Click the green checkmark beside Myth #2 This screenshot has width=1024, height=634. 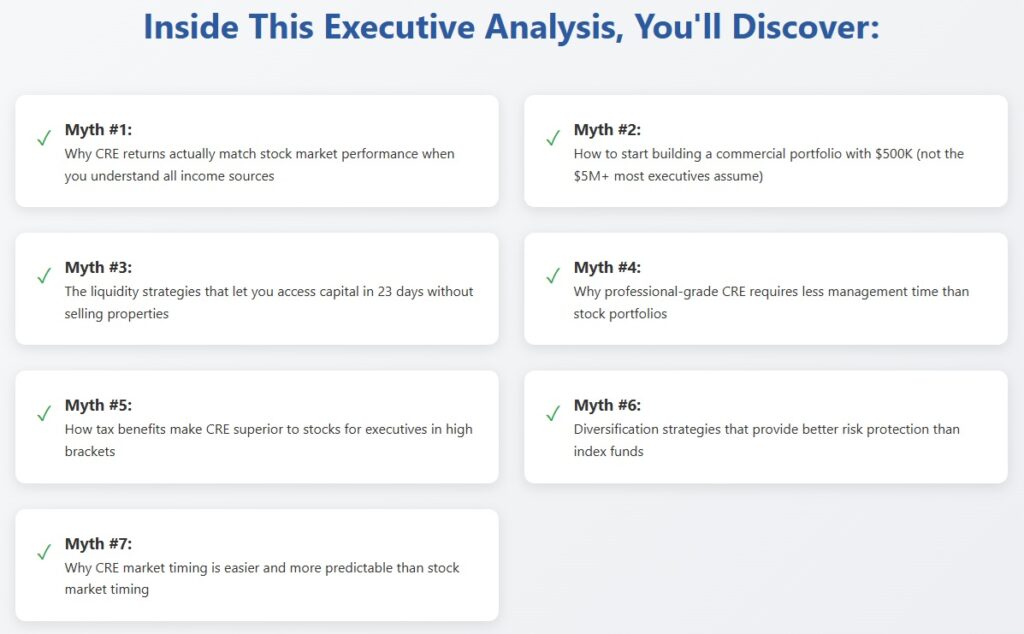pyautogui.click(x=553, y=138)
